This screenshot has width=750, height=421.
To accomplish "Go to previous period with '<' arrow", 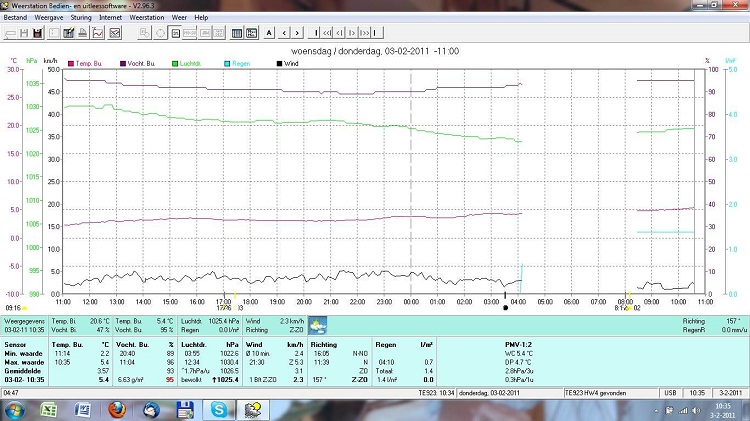I will pos(286,32).
